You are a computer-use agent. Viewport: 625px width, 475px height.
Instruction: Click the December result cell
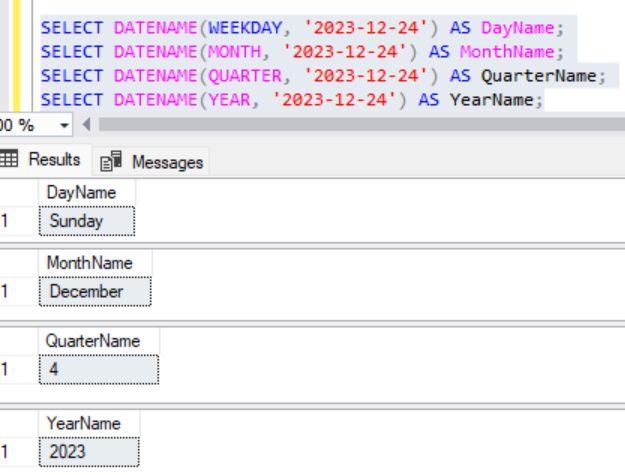(95, 292)
